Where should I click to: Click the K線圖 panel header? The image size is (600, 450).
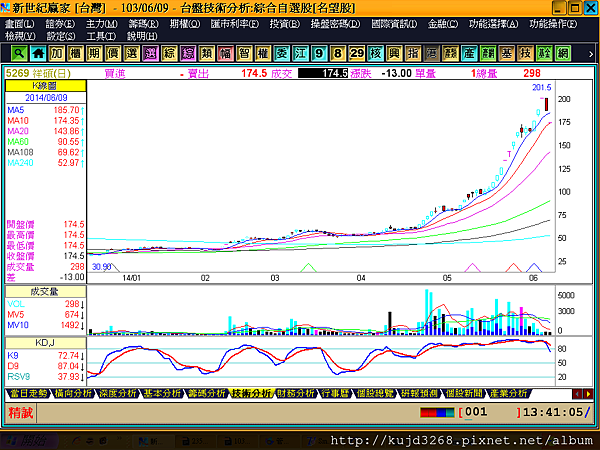coord(46,86)
